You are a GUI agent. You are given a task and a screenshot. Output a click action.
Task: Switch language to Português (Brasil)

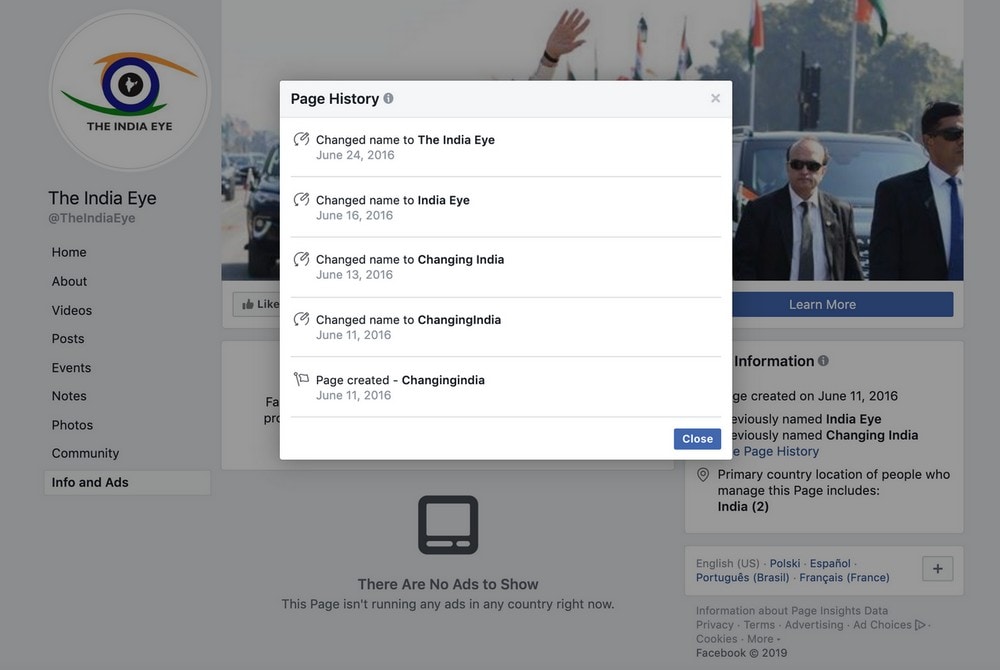tap(742, 578)
